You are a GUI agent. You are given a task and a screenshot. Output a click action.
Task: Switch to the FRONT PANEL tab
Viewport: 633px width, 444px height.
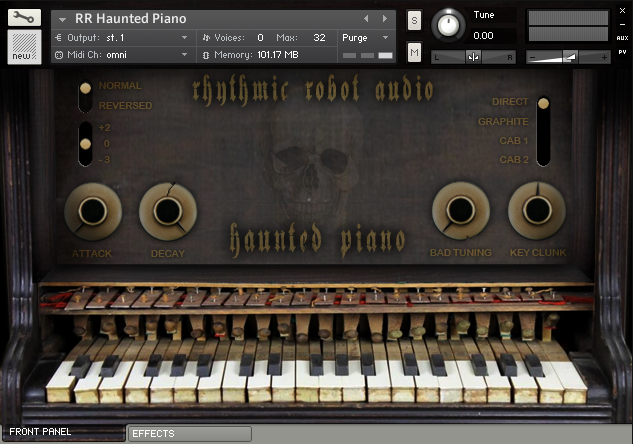coord(64,432)
